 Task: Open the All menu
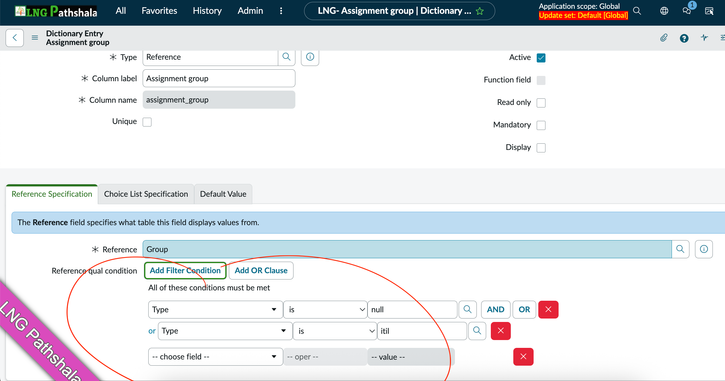pyautogui.click(x=121, y=11)
